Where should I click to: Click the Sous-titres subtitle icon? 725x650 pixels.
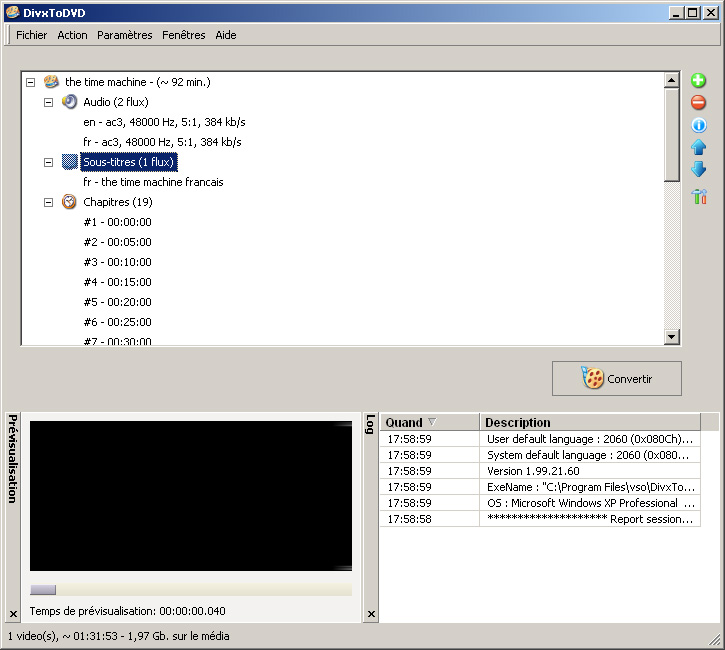click(69, 162)
